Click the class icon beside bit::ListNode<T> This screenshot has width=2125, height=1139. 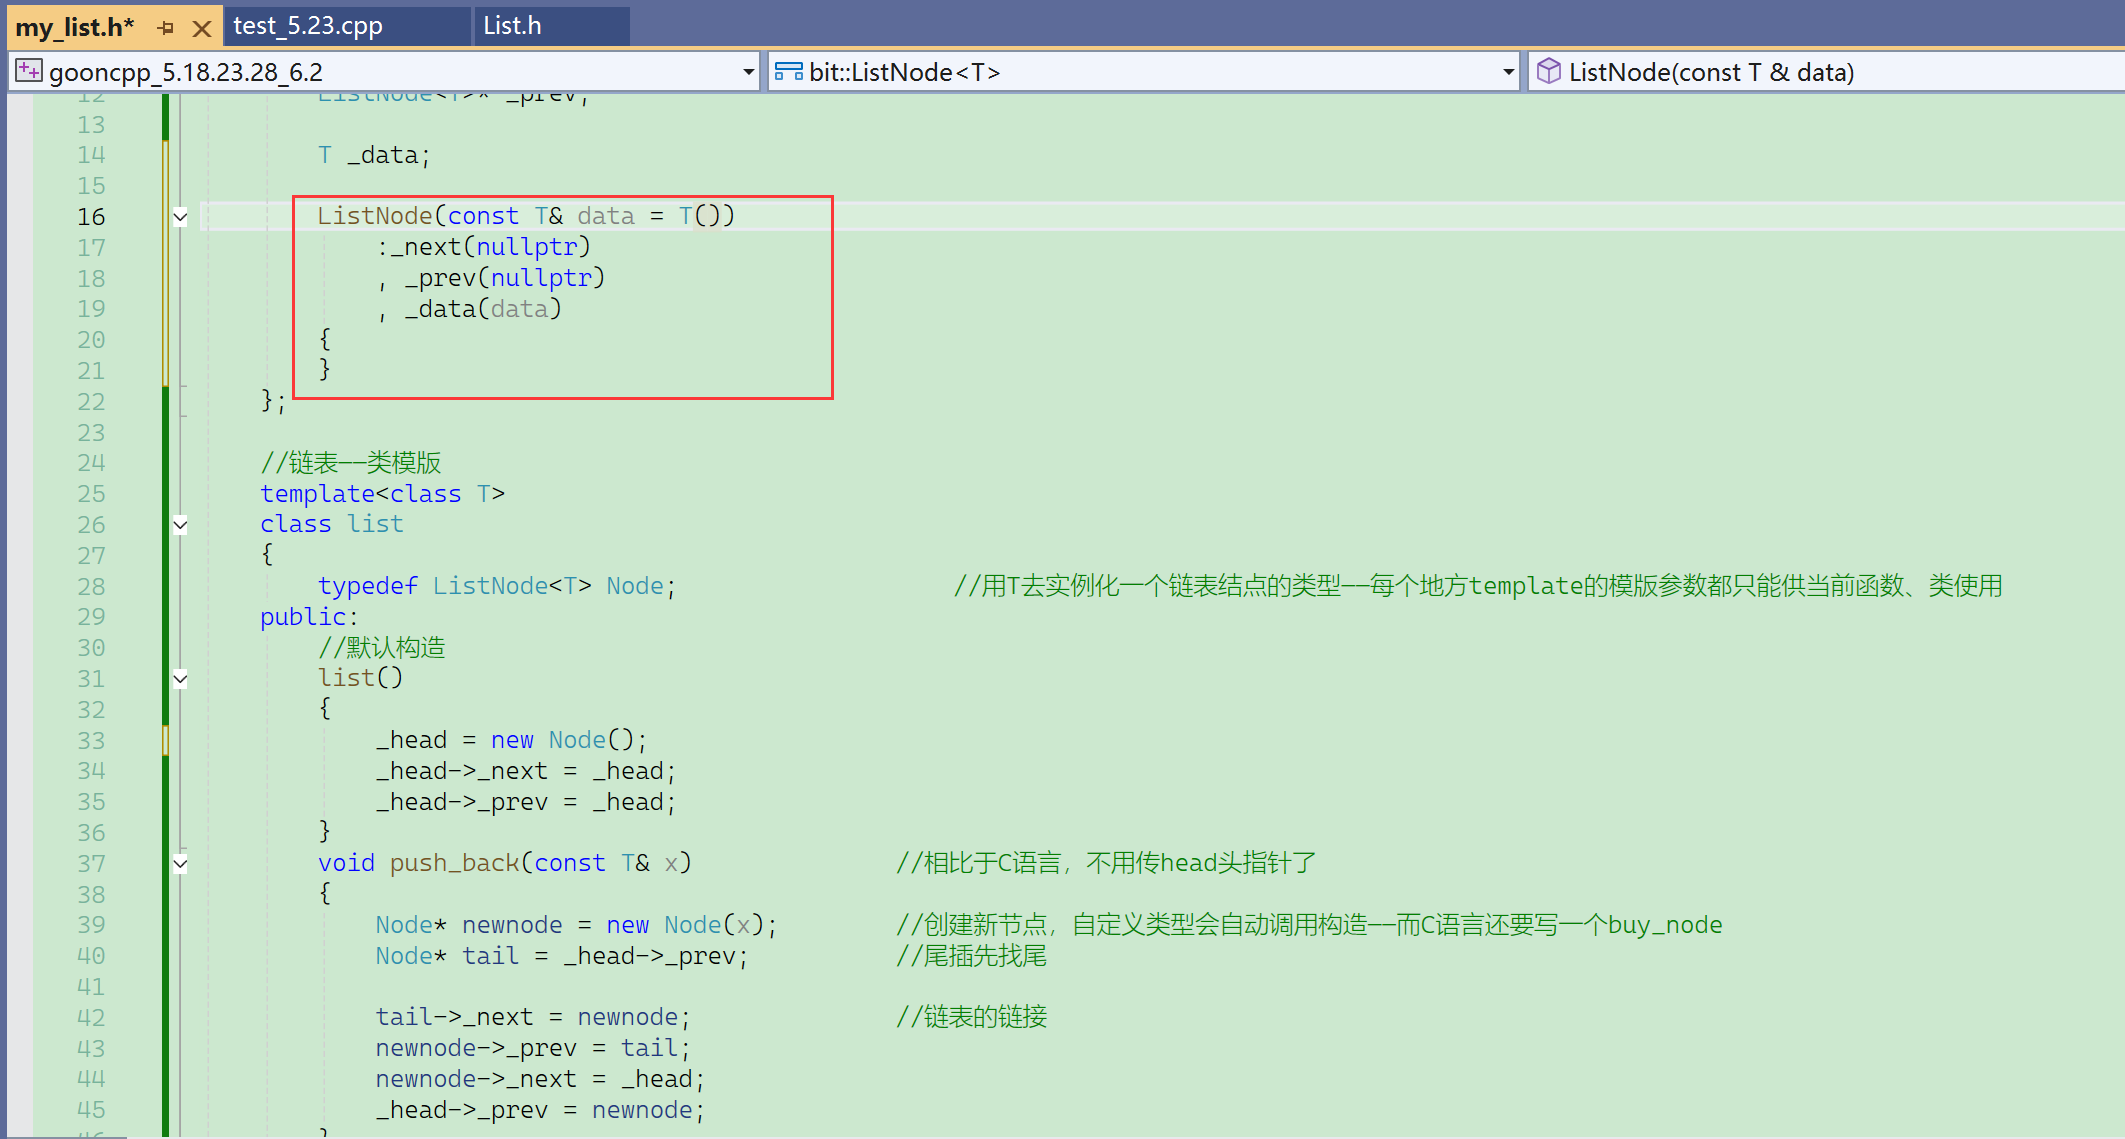click(x=788, y=71)
